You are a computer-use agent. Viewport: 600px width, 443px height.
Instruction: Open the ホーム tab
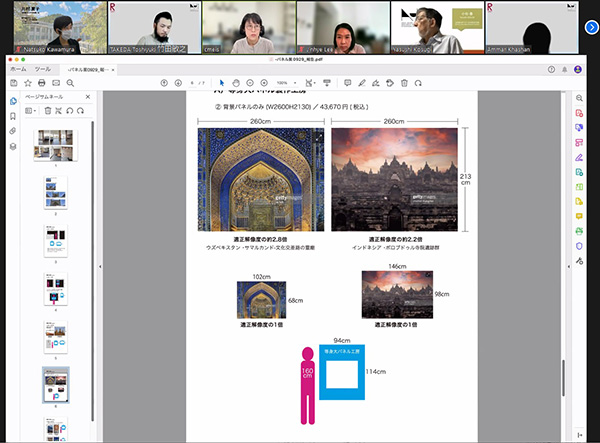click(18, 69)
